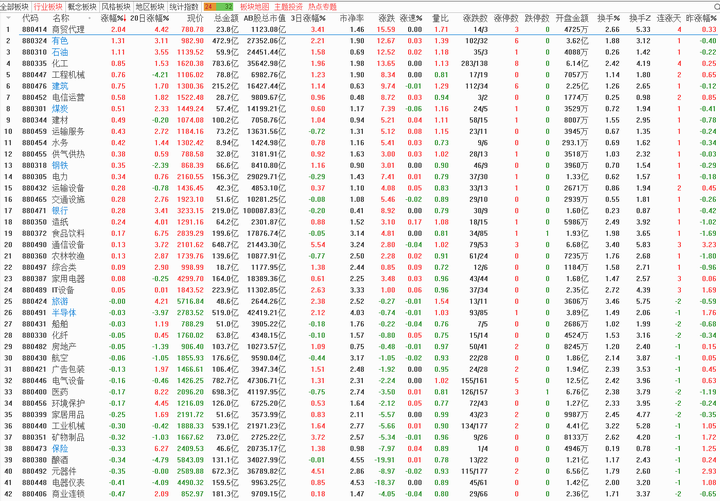This screenshot has height=501, width=720.
Task: Select the 商业连锁 sector row
Action: 360,494
